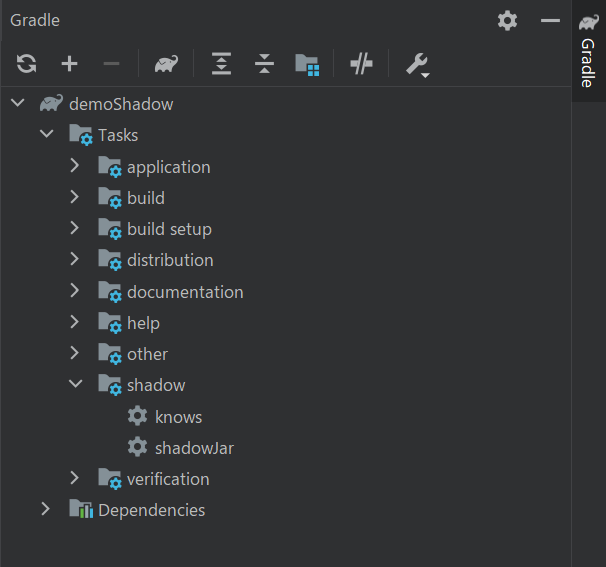This screenshot has width=606, height=567.
Task: Expand the build setup group
Action: click(75, 228)
